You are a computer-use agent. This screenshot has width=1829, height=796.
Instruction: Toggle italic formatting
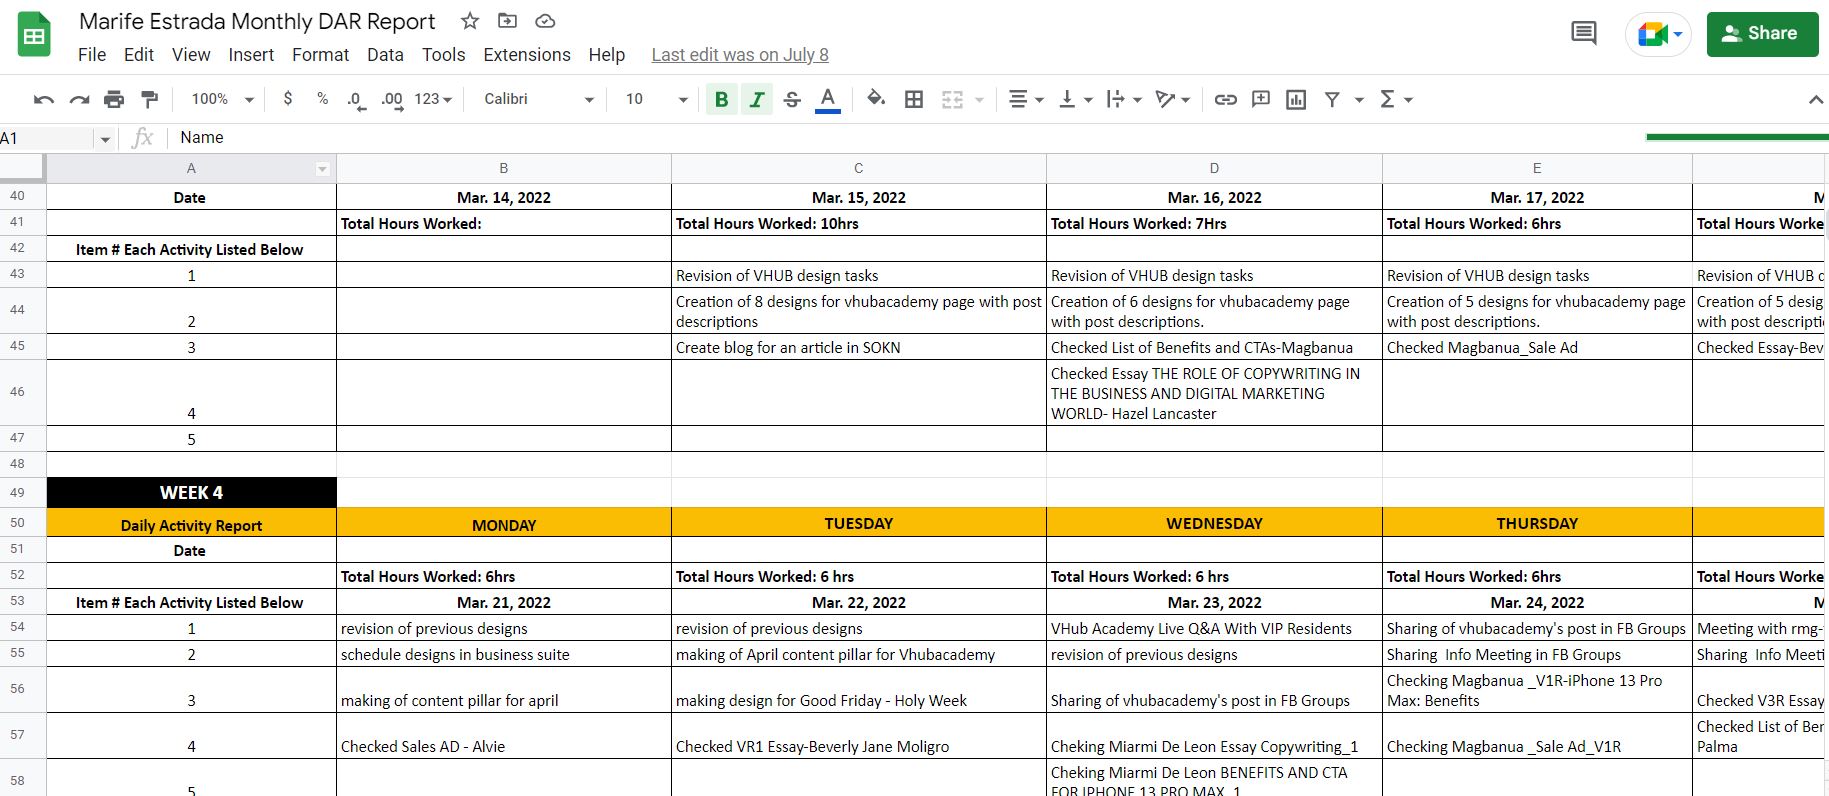pyautogui.click(x=757, y=99)
